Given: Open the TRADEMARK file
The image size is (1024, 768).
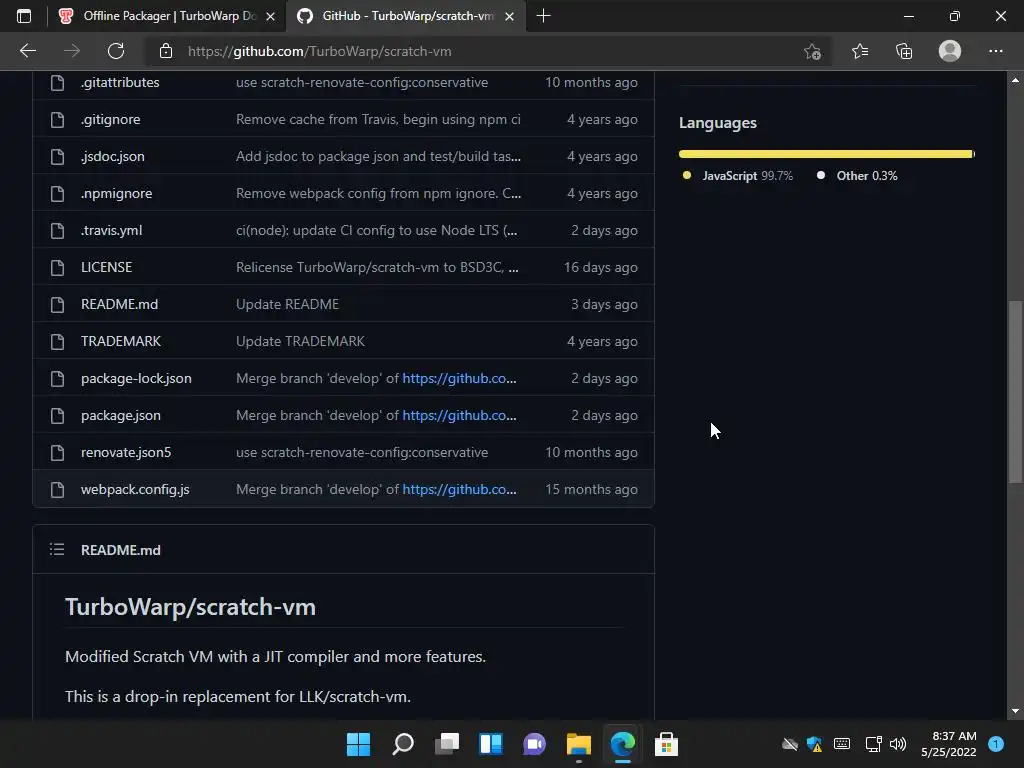Looking at the screenshot, I should (x=121, y=341).
